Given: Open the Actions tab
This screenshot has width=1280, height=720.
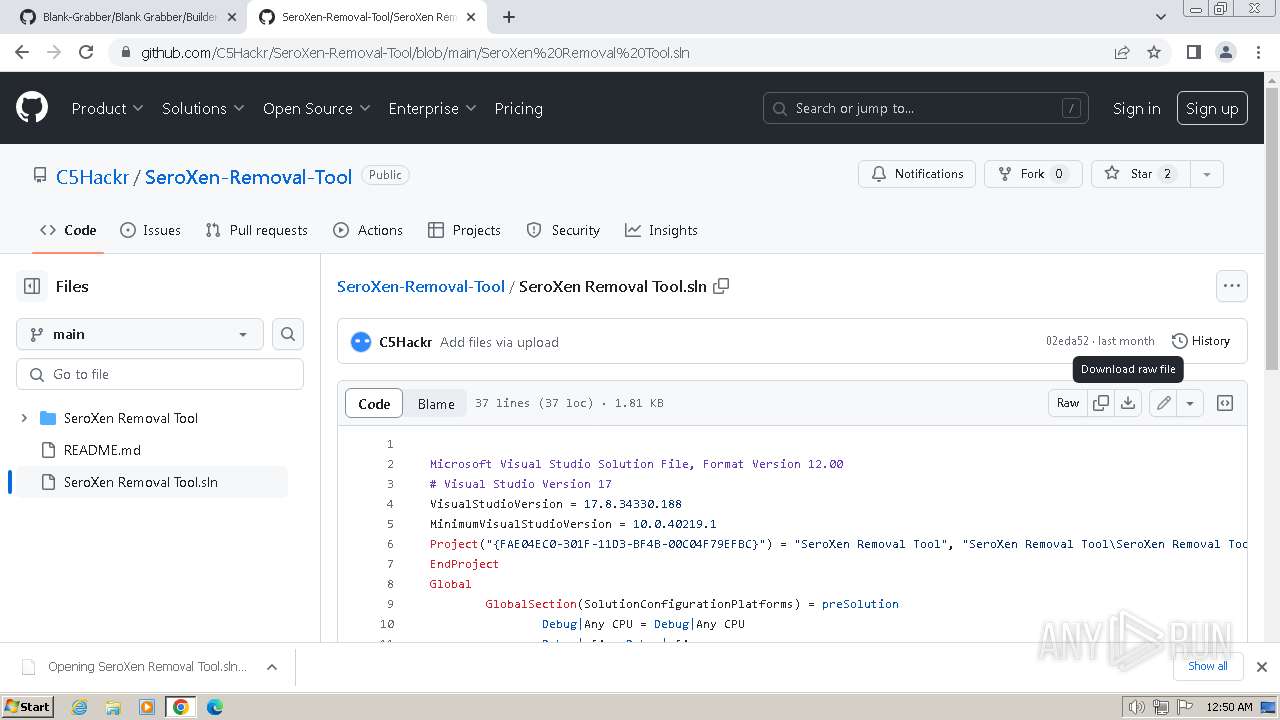Looking at the screenshot, I should click(x=368, y=230).
